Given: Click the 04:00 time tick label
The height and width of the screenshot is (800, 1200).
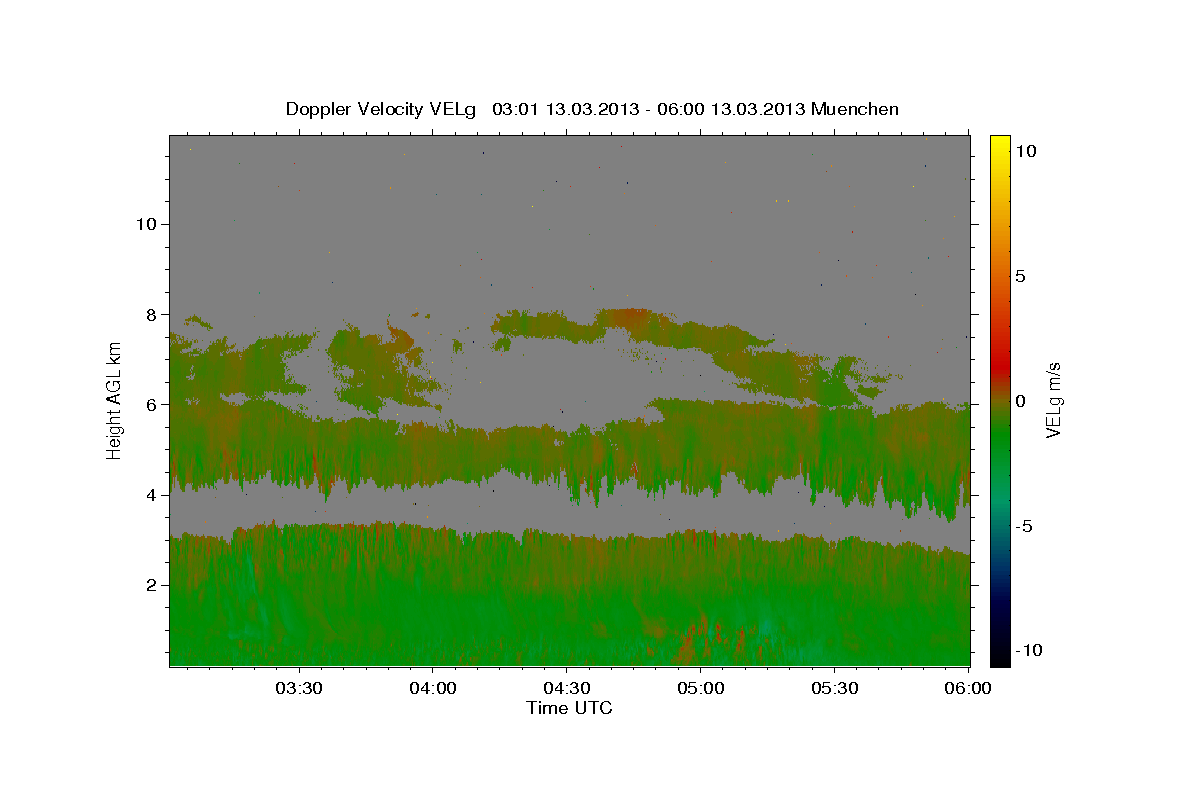Looking at the screenshot, I should coord(433,689).
